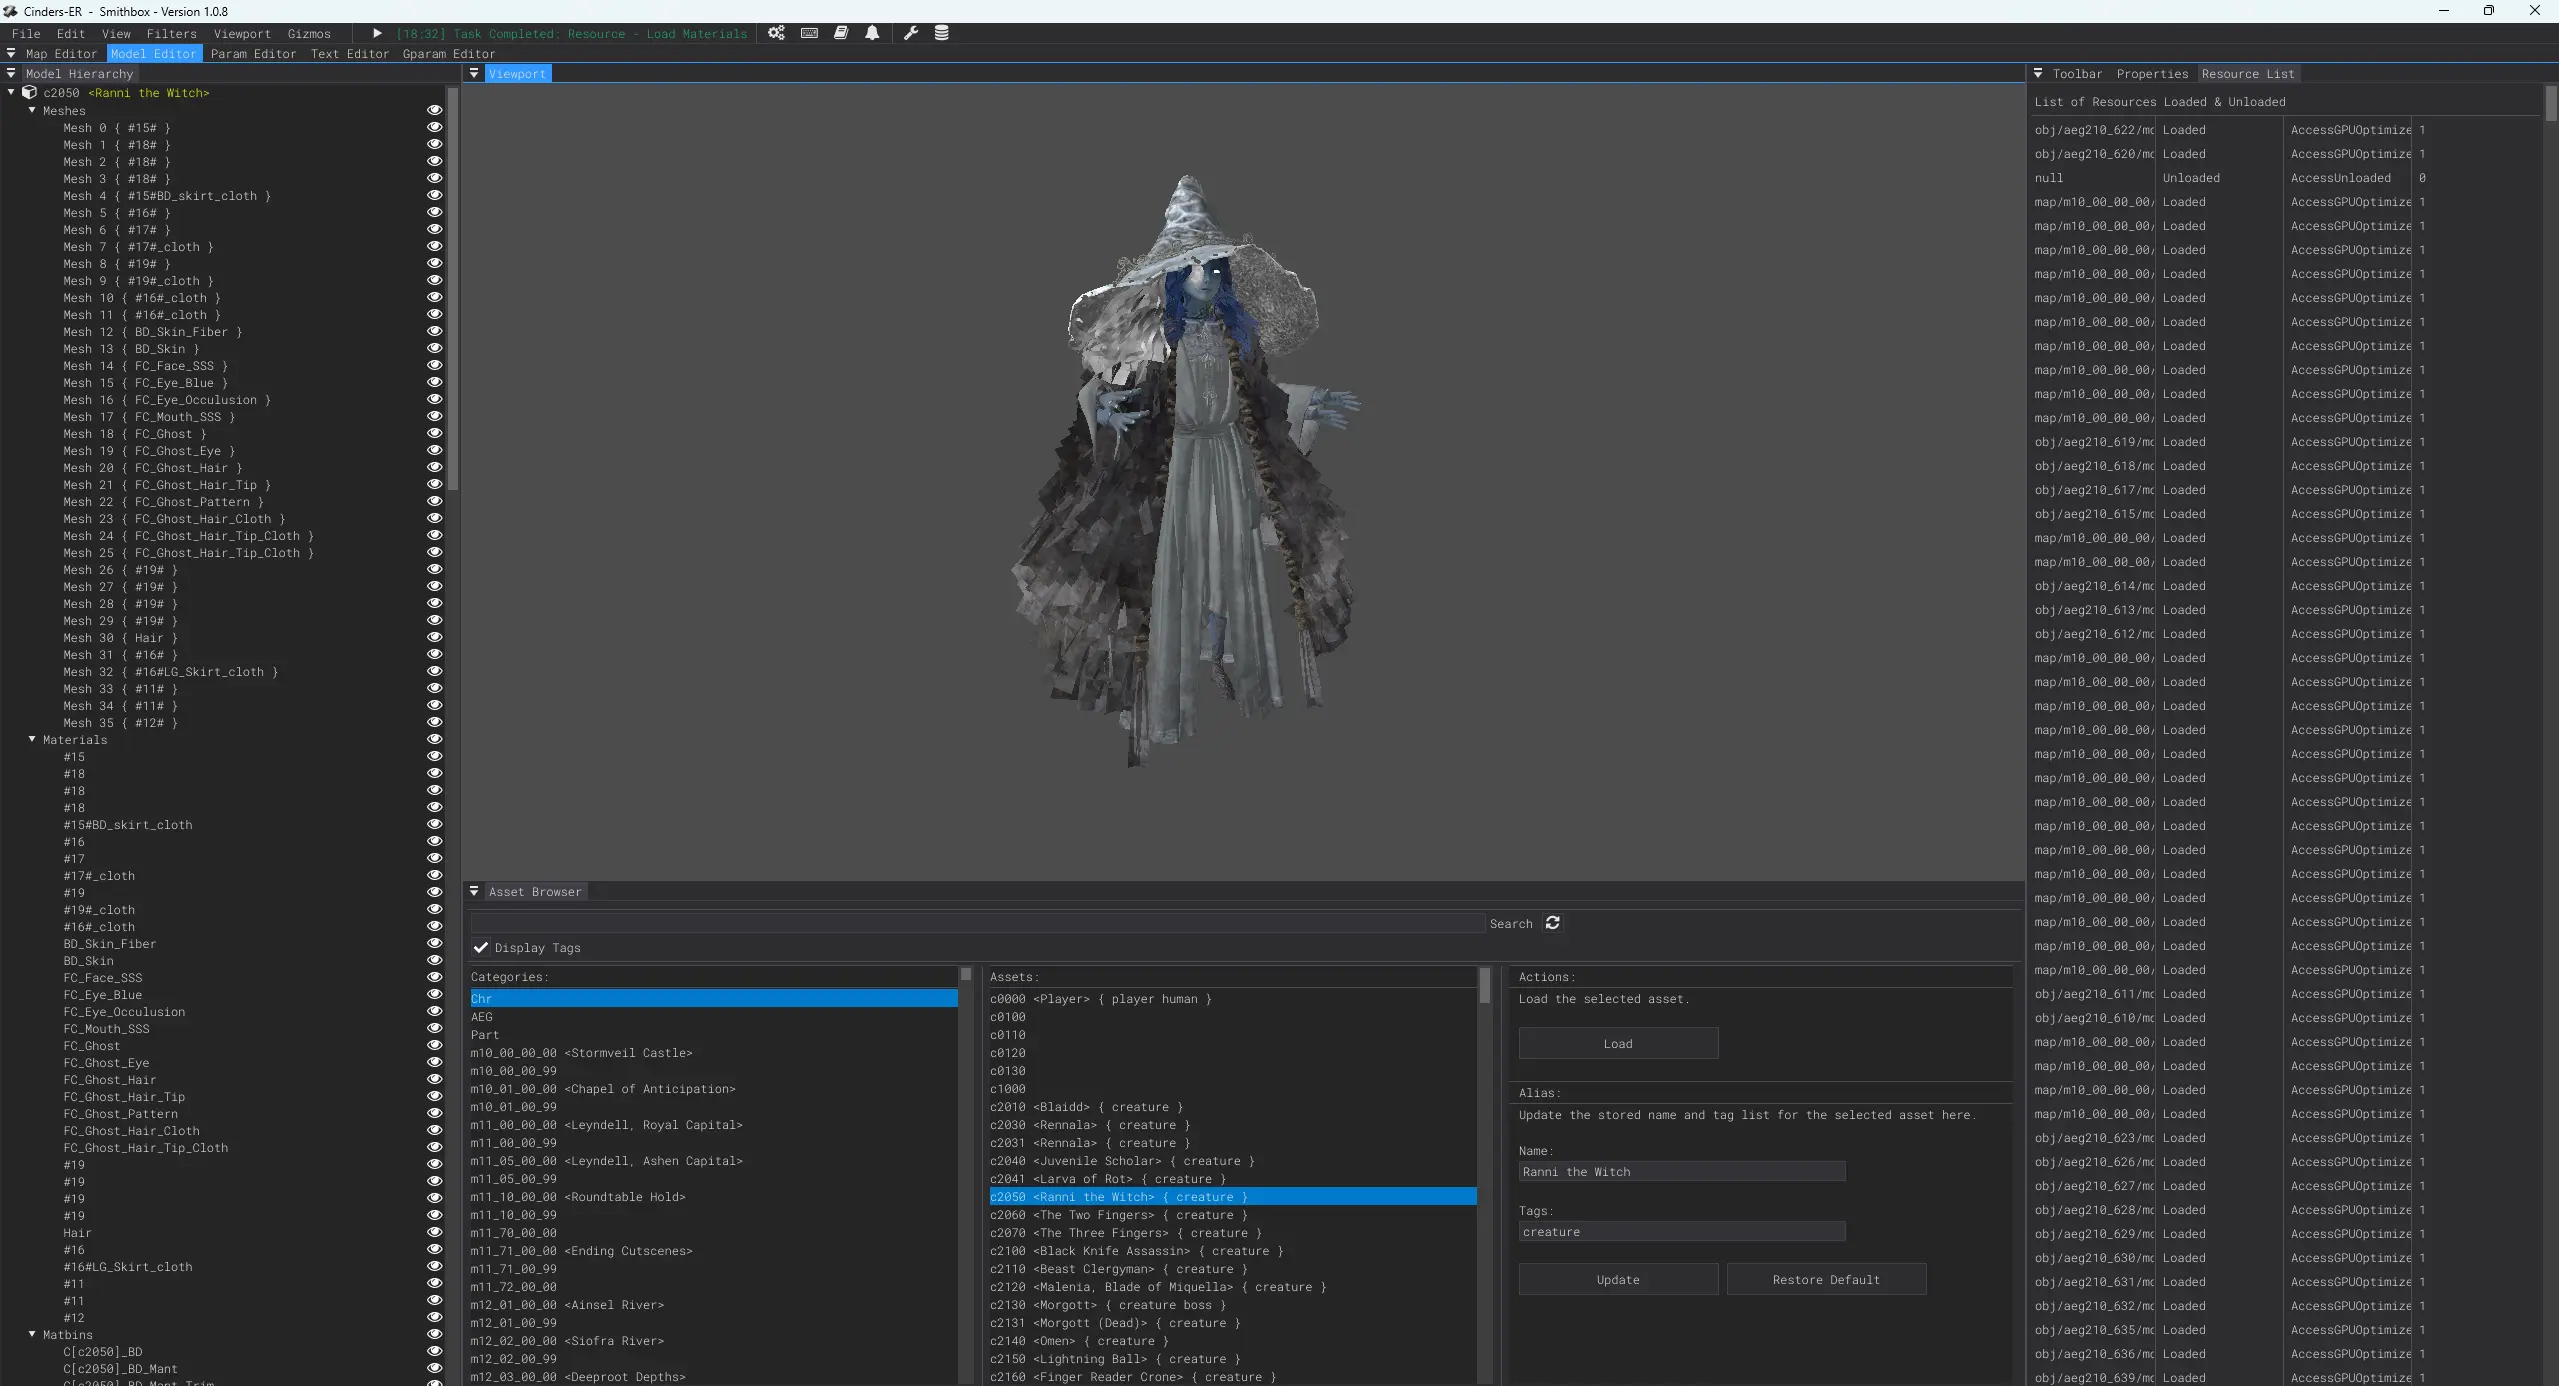The height and width of the screenshot is (1386, 2559).
Task: Toggle eye for Hair material row
Action: click(x=434, y=1232)
